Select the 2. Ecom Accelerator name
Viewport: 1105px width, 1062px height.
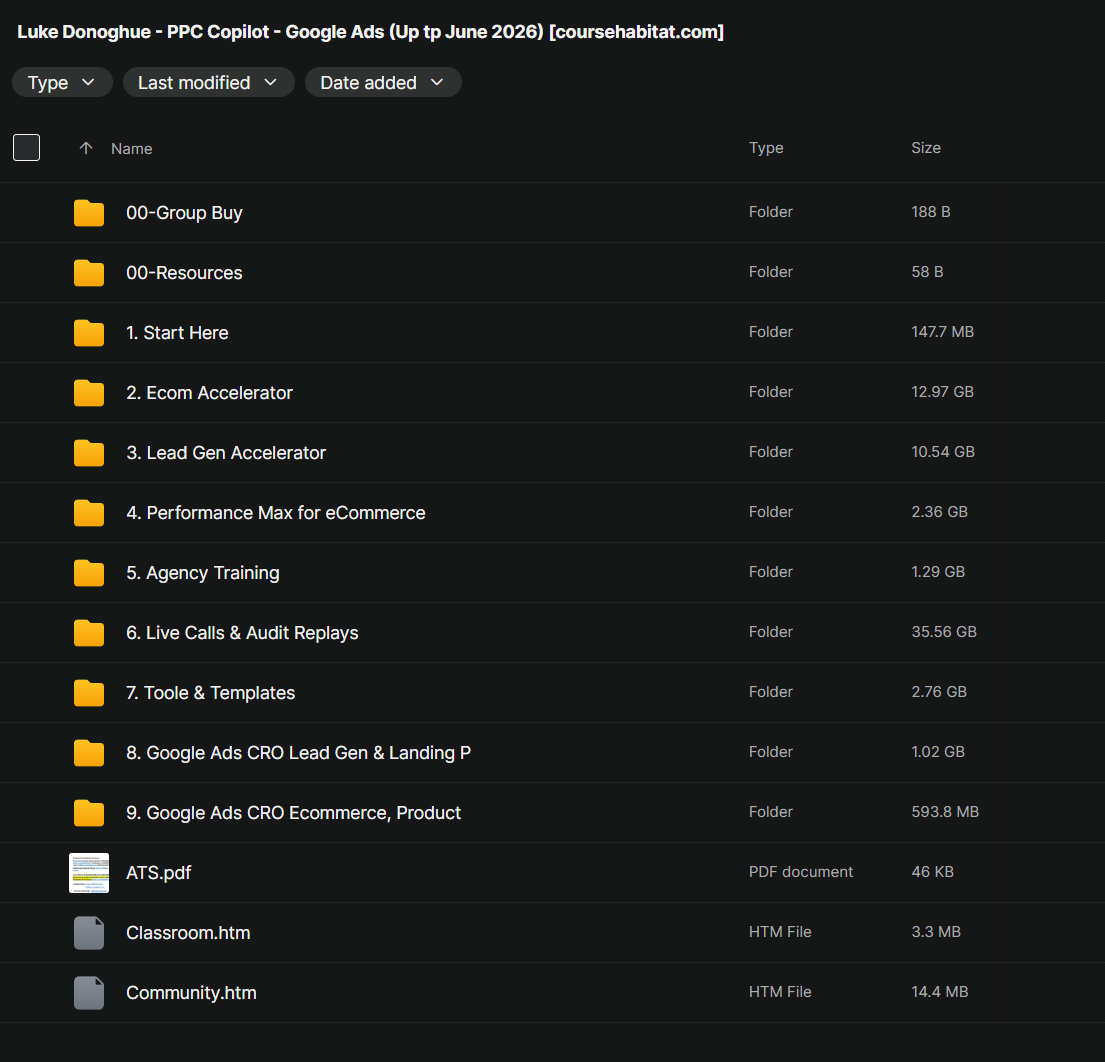[209, 393]
